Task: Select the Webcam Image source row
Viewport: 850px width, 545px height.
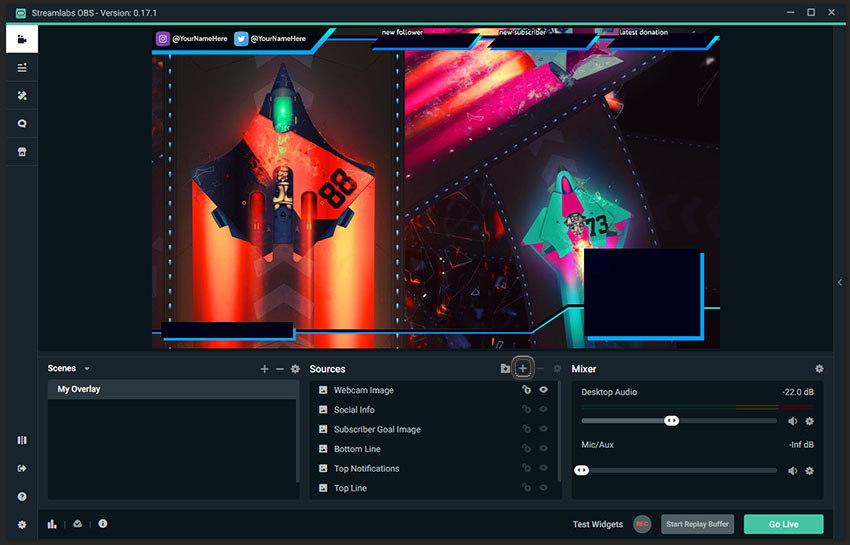Action: 434,390
